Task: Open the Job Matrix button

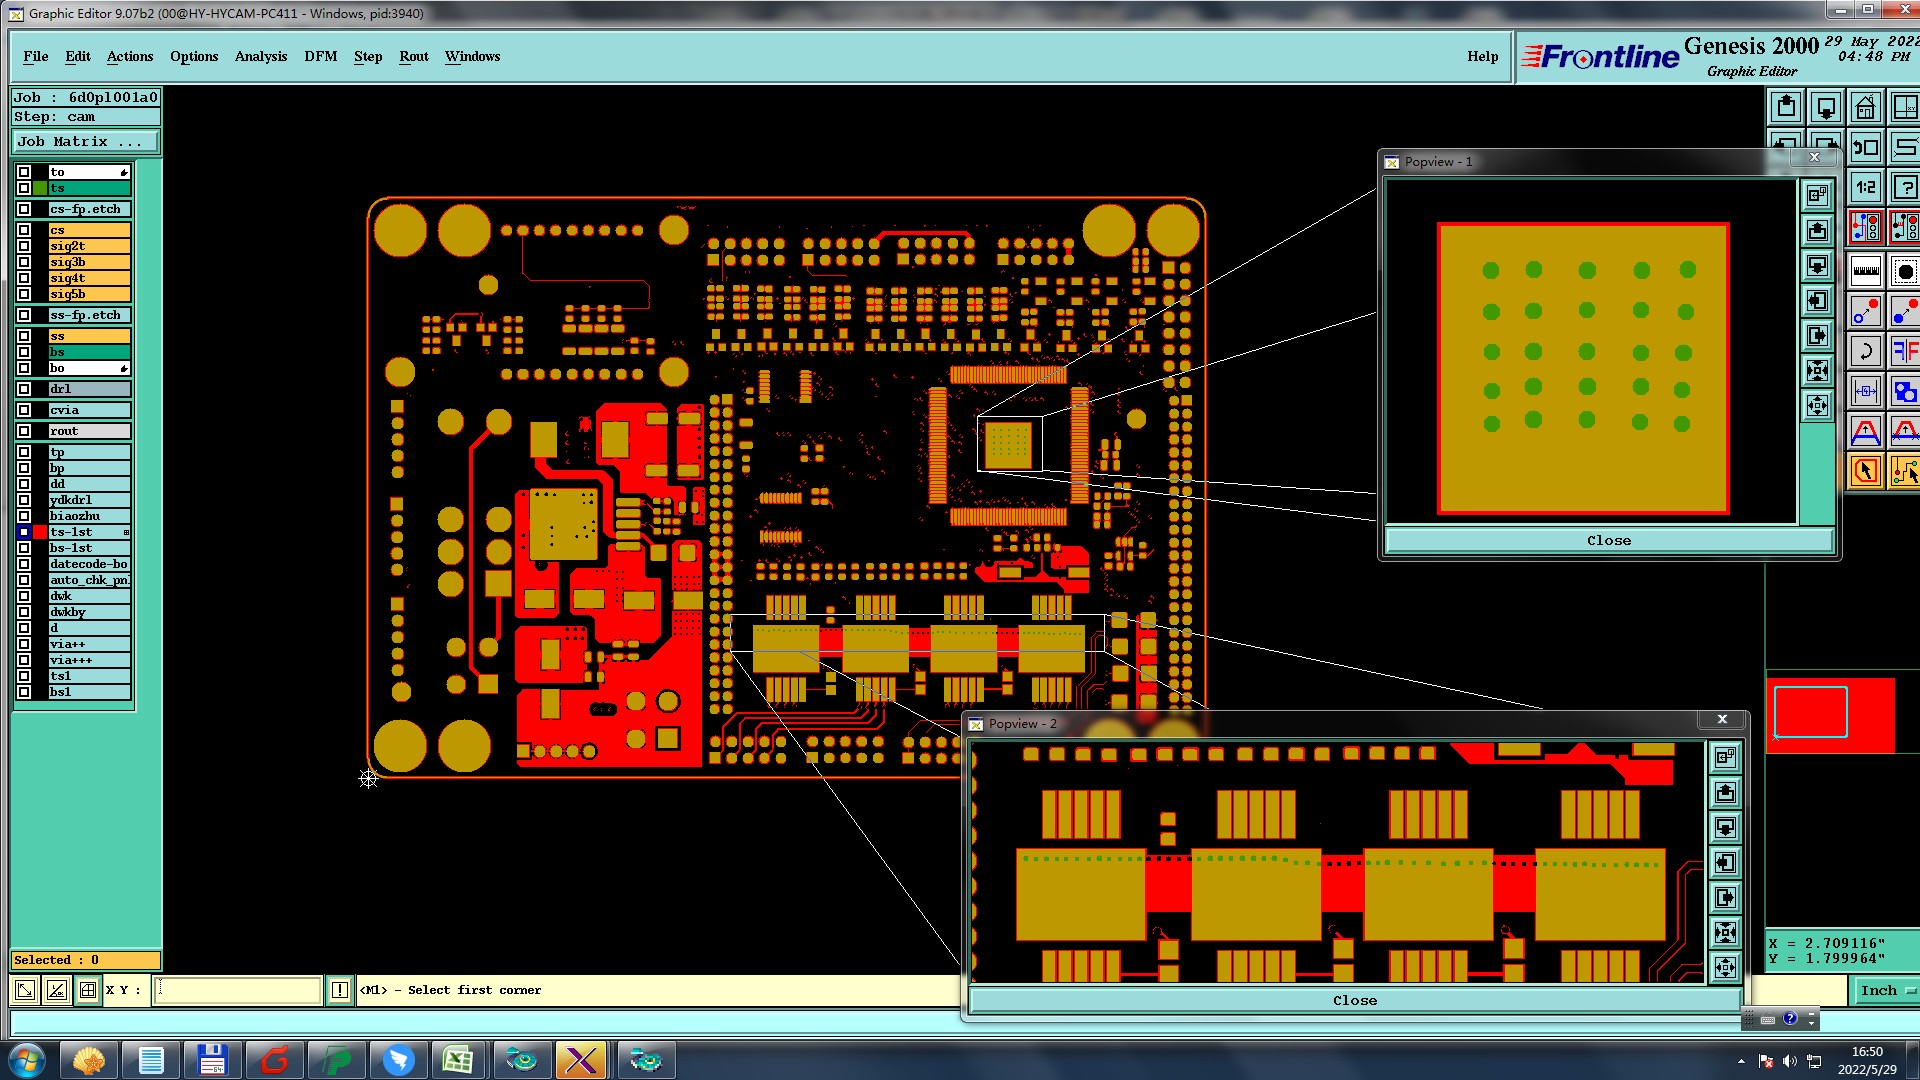Action: point(85,142)
